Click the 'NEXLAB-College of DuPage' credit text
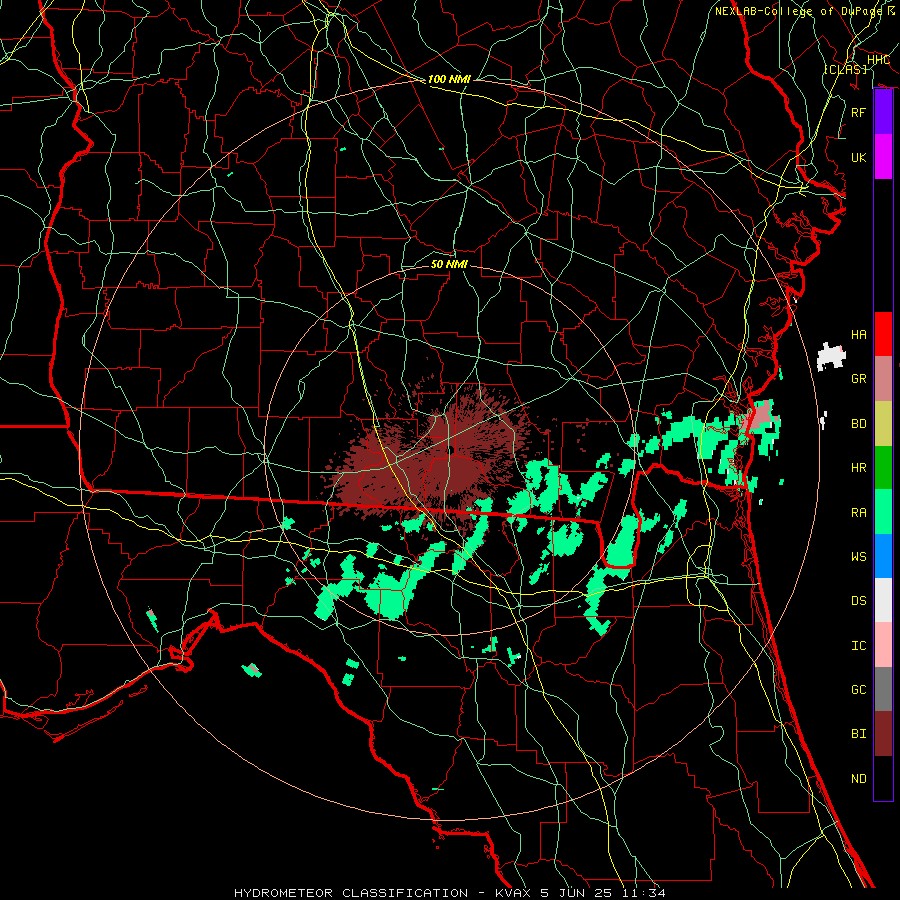The image size is (900, 900). pyautogui.click(x=801, y=11)
